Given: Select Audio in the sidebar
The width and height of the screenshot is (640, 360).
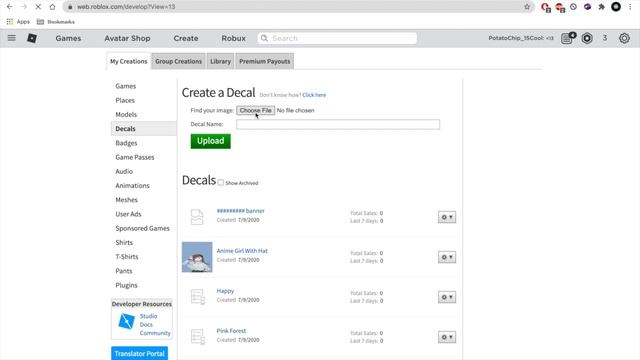Looking at the screenshot, I should point(124,171).
